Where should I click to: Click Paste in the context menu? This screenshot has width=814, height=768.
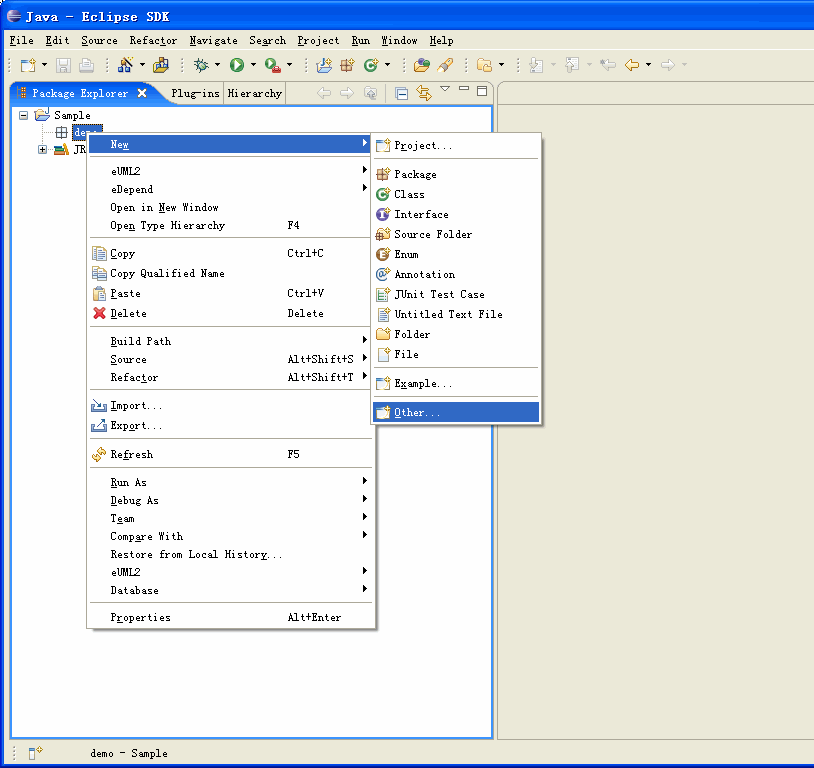click(x=230, y=293)
